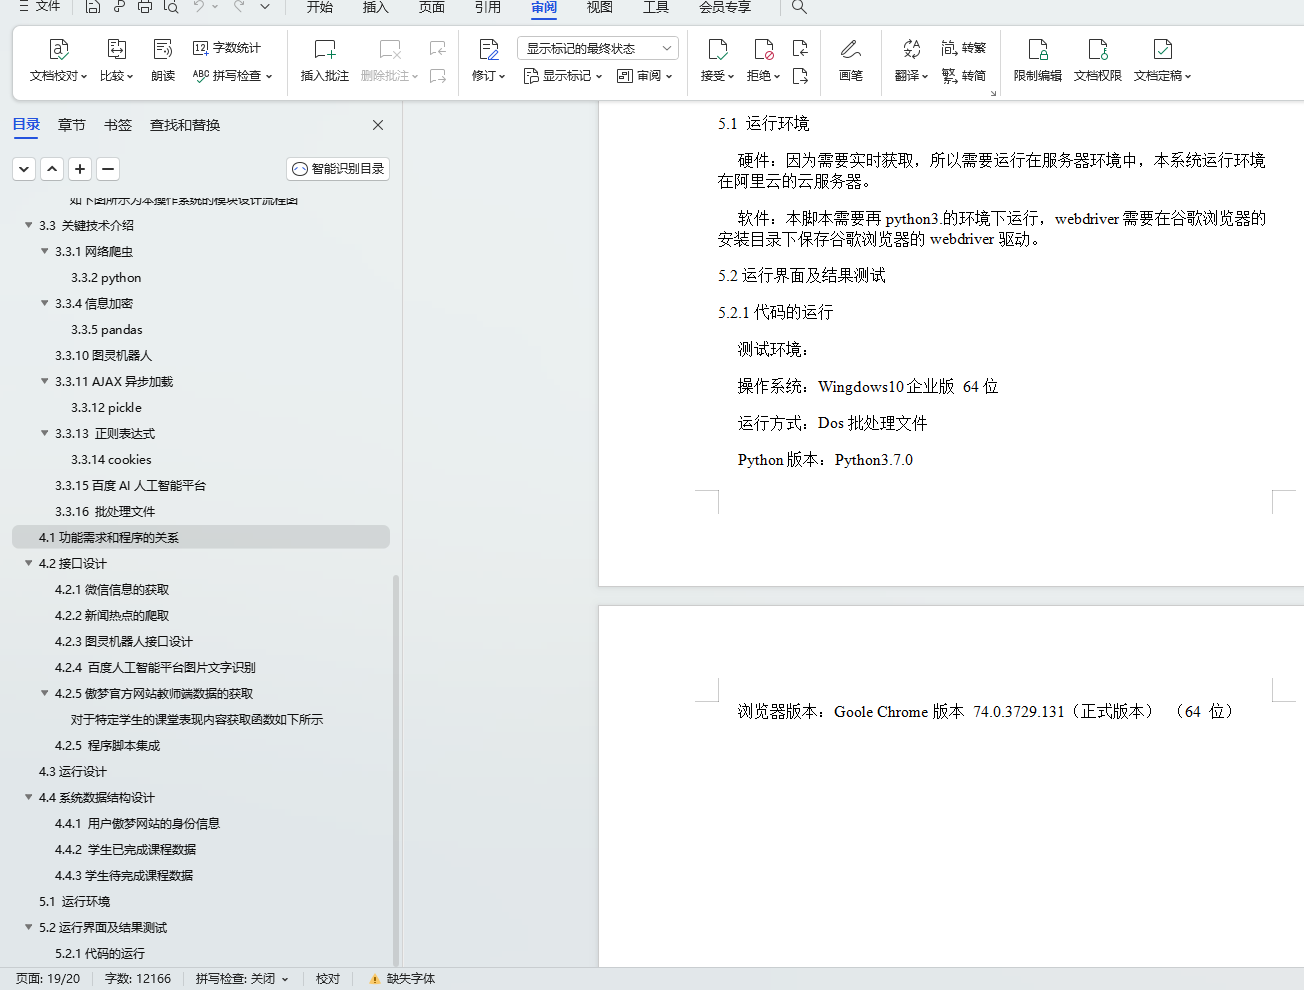Switch to the 书签 sidebar tab
Screen dimensions: 1304x990
click(118, 125)
